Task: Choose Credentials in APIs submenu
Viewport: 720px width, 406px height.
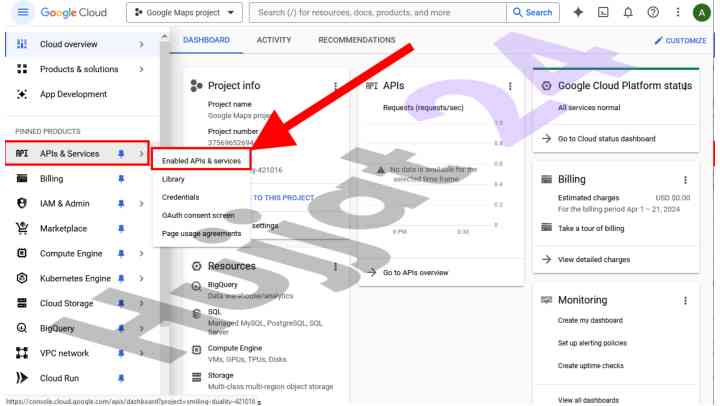Action: pyautogui.click(x=180, y=197)
